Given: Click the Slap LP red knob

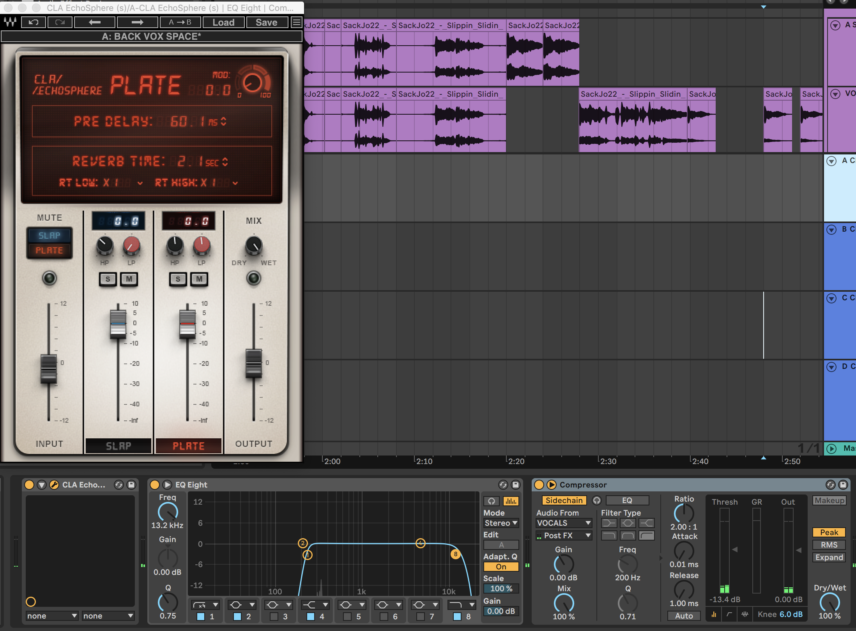Looking at the screenshot, I should click(131, 246).
